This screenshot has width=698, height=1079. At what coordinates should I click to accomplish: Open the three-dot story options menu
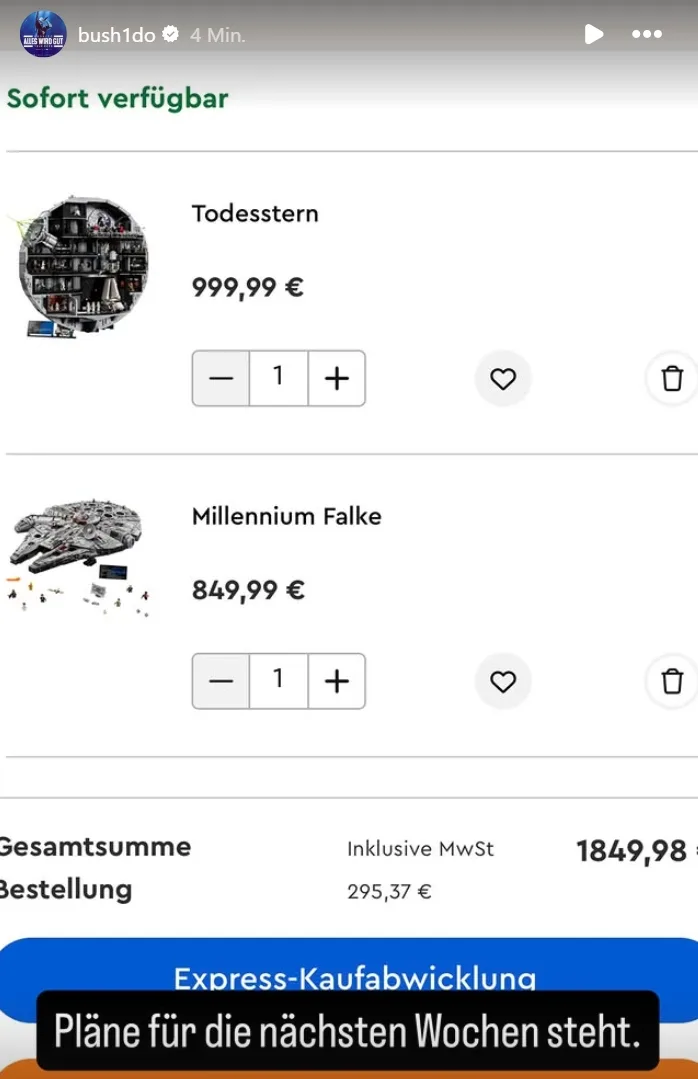(647, 35)
